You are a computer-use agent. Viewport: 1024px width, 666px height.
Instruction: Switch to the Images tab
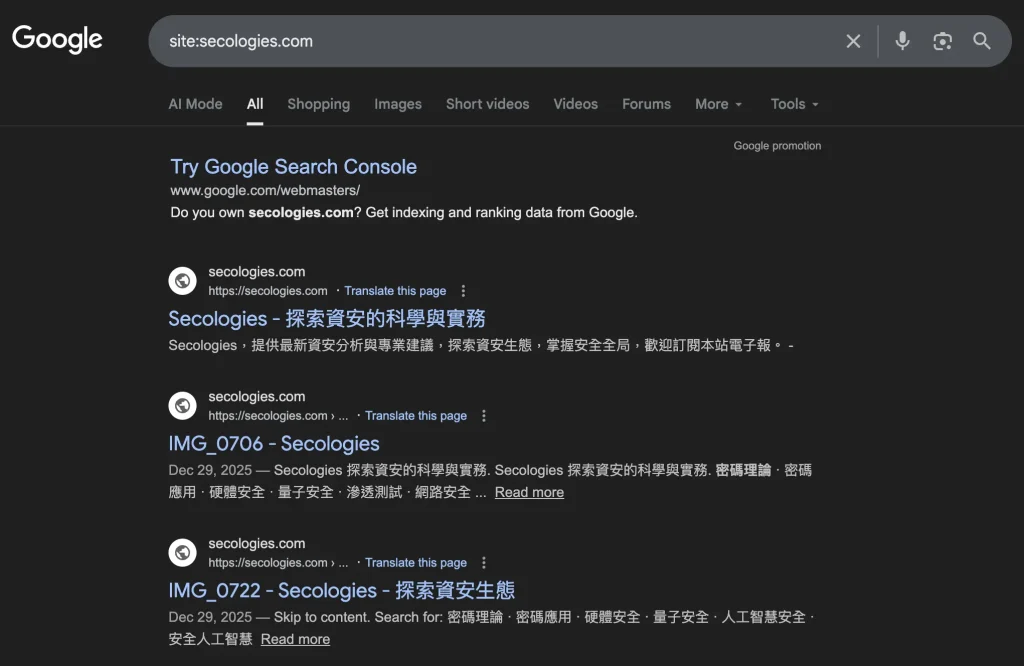point(397,104)
